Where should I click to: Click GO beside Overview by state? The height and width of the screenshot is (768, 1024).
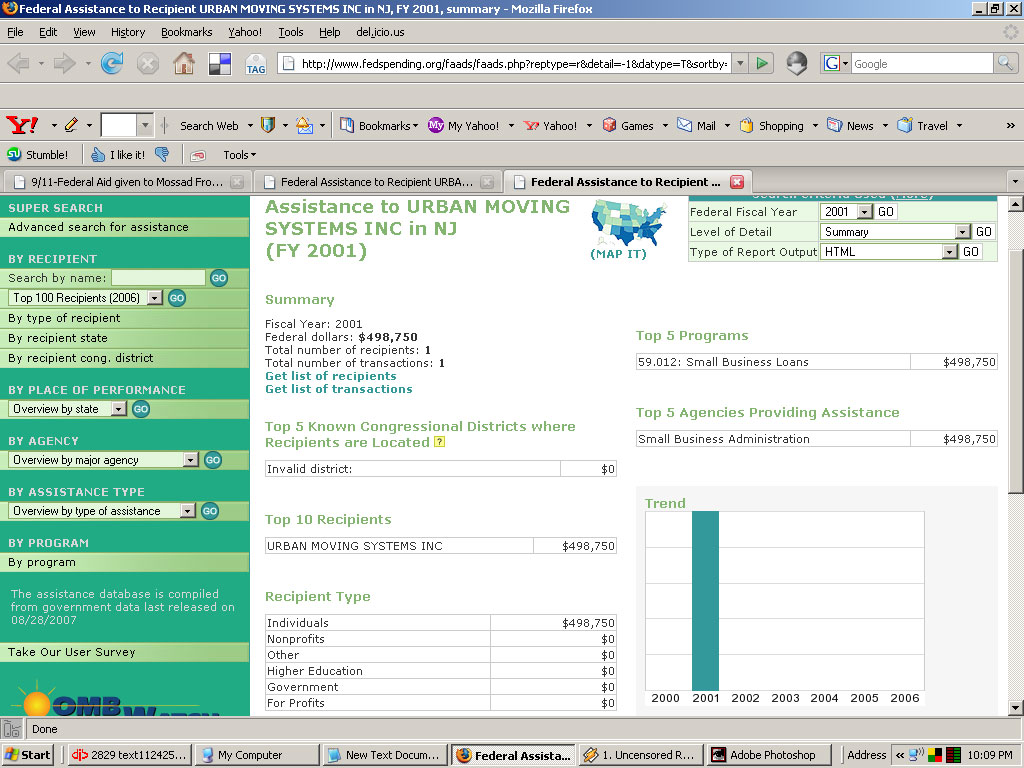(x=141, y=409)
